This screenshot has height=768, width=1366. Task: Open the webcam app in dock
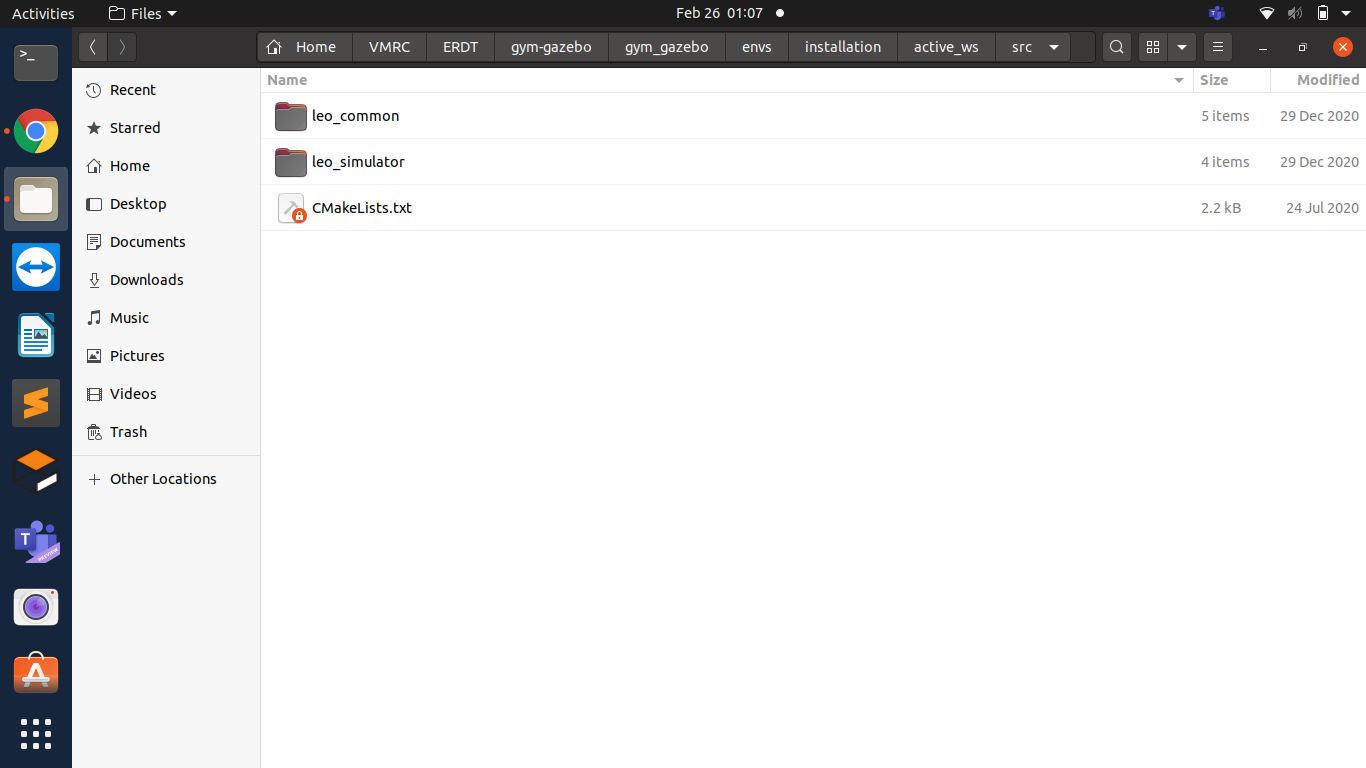click(36, 607)
